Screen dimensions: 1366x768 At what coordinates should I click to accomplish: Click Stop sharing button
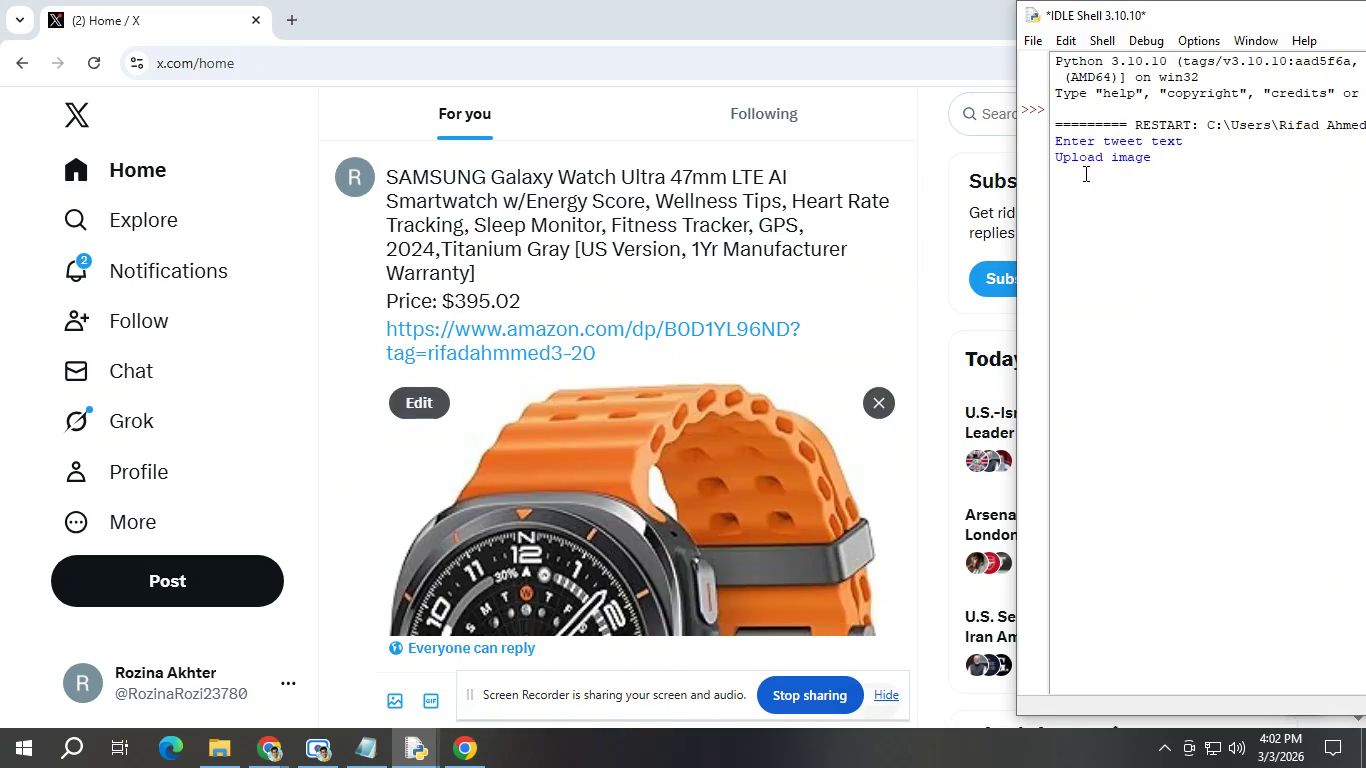[809, 695]
